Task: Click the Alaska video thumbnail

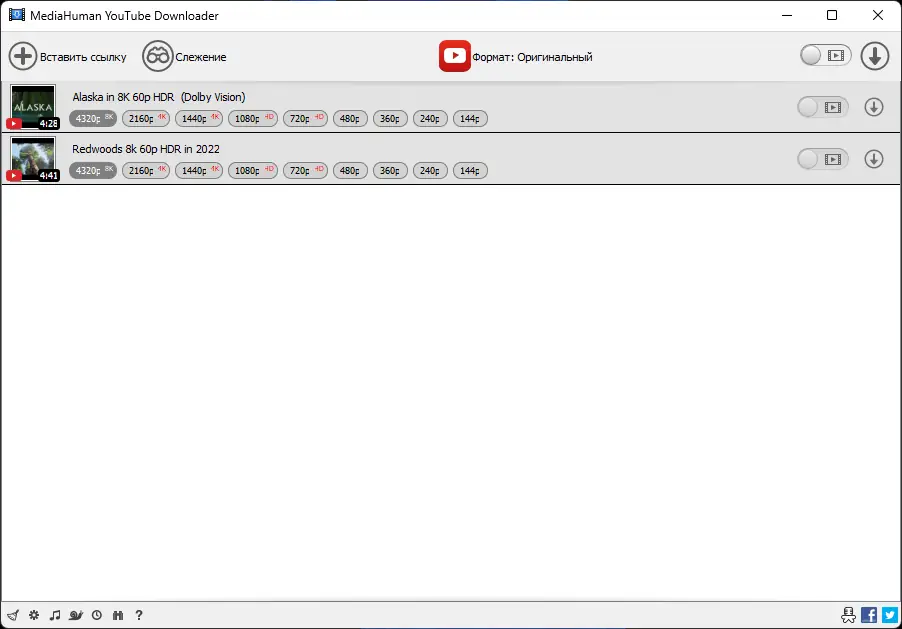Action: (33, 106)
